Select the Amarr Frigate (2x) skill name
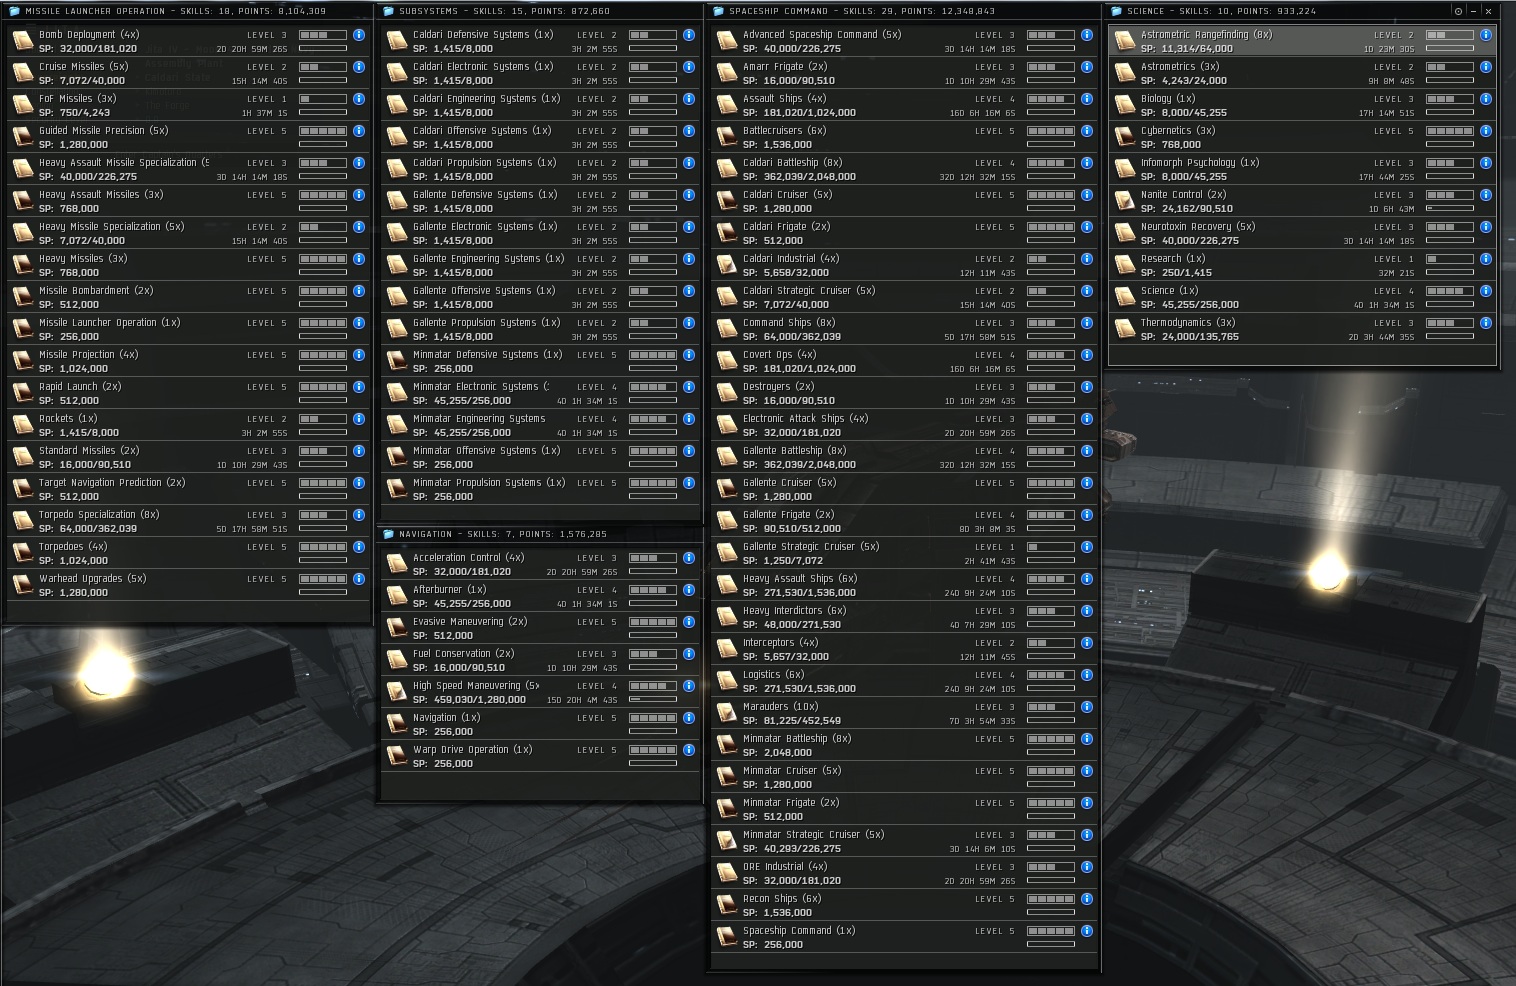 [x=785, y=67]
